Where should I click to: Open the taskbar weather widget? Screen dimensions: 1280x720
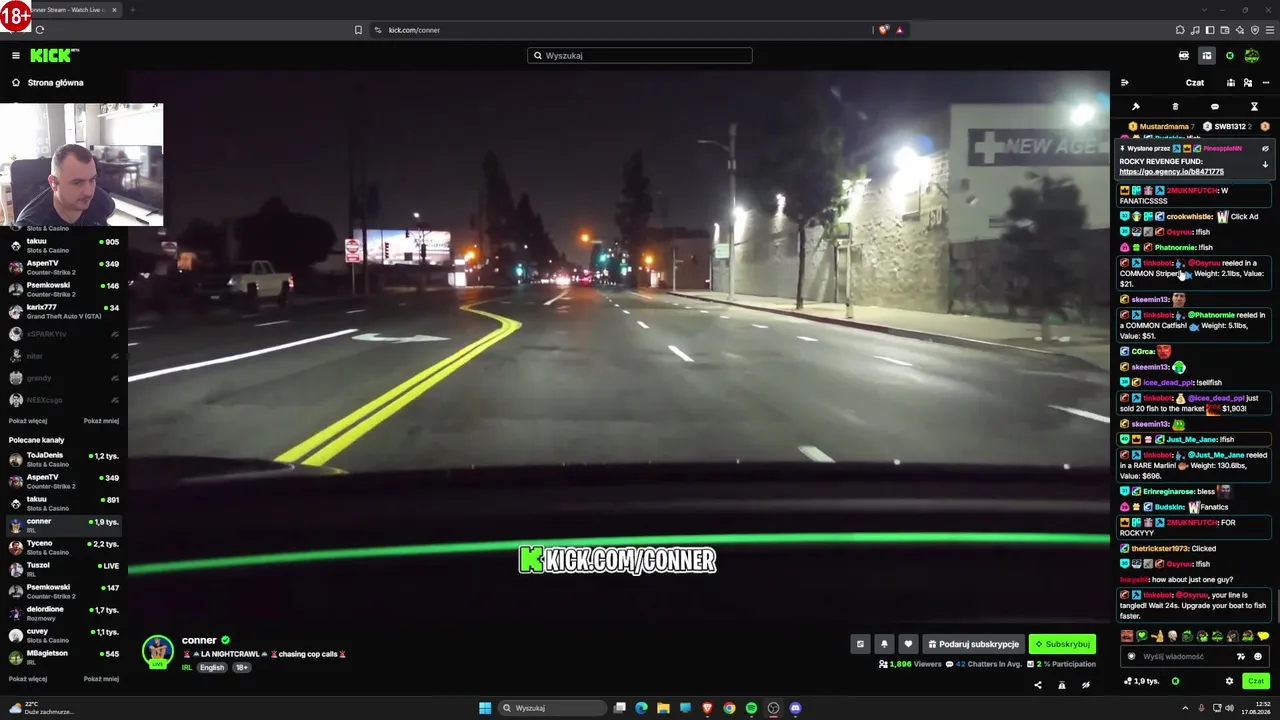coord(40,708)
